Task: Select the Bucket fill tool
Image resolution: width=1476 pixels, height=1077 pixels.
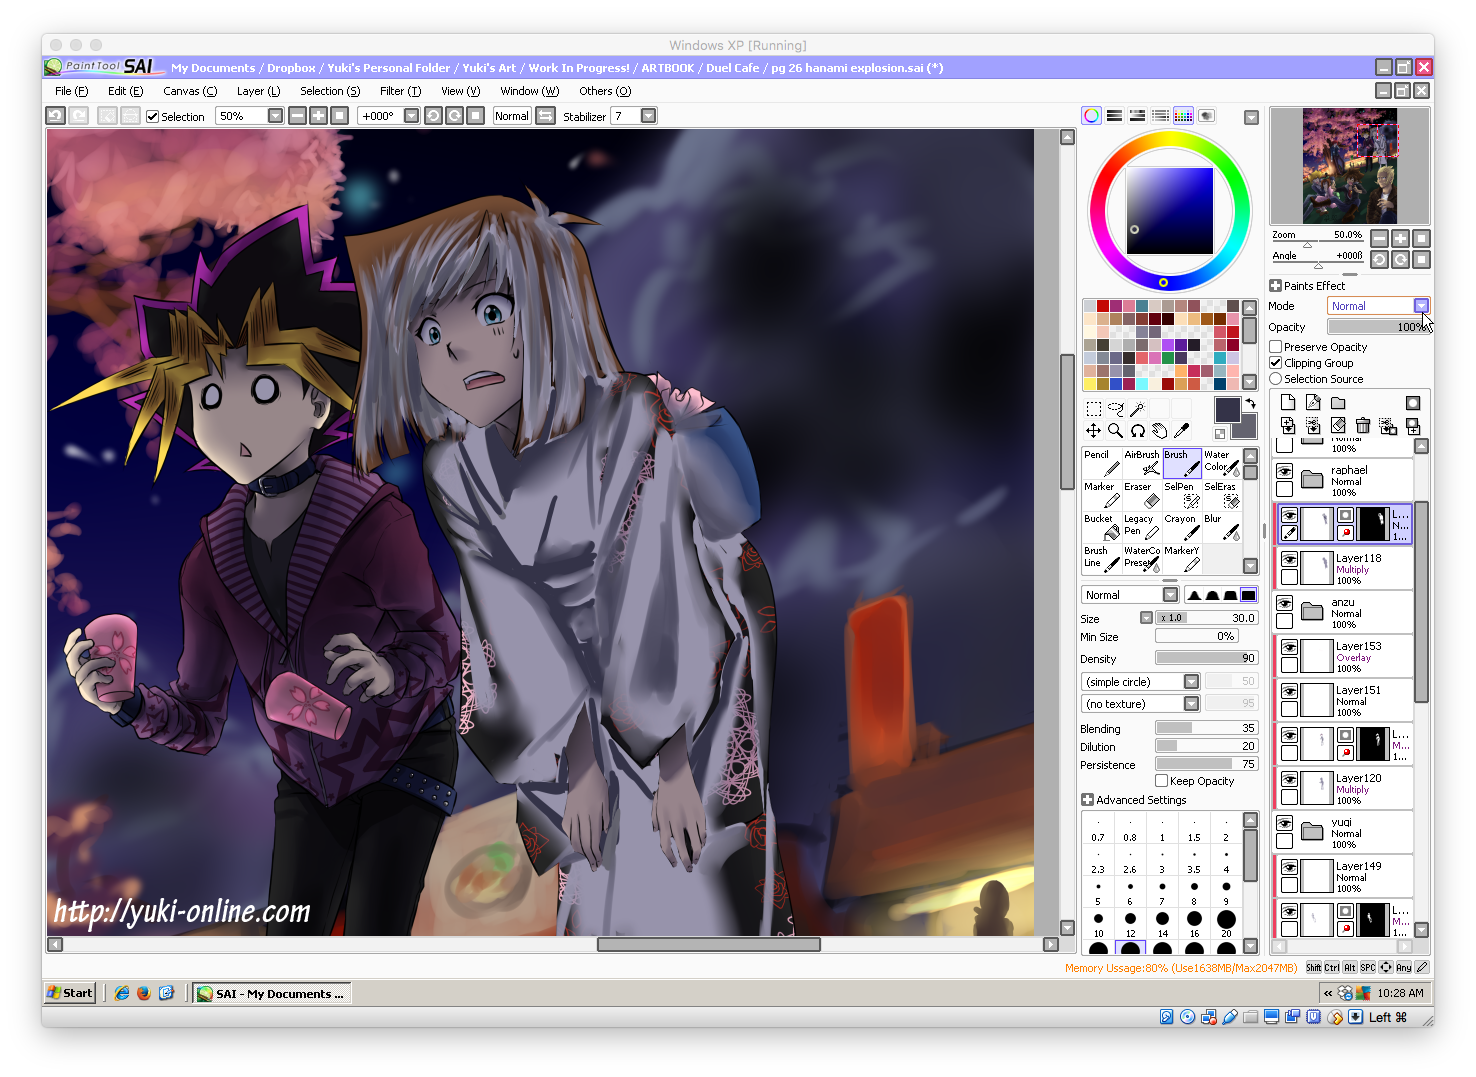Action: click(x=1101, y=526)
